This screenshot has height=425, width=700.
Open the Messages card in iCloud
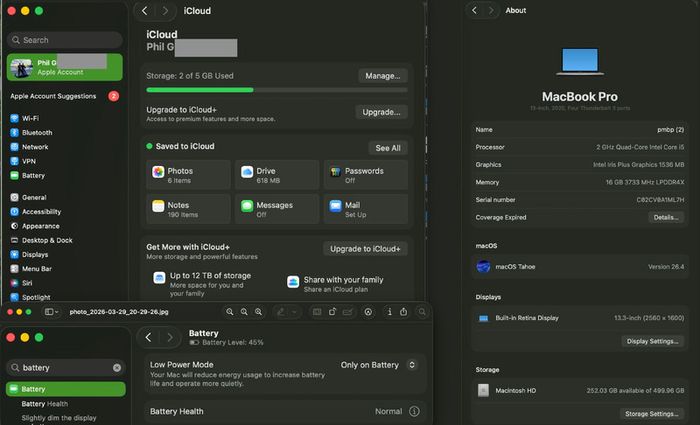277,209
